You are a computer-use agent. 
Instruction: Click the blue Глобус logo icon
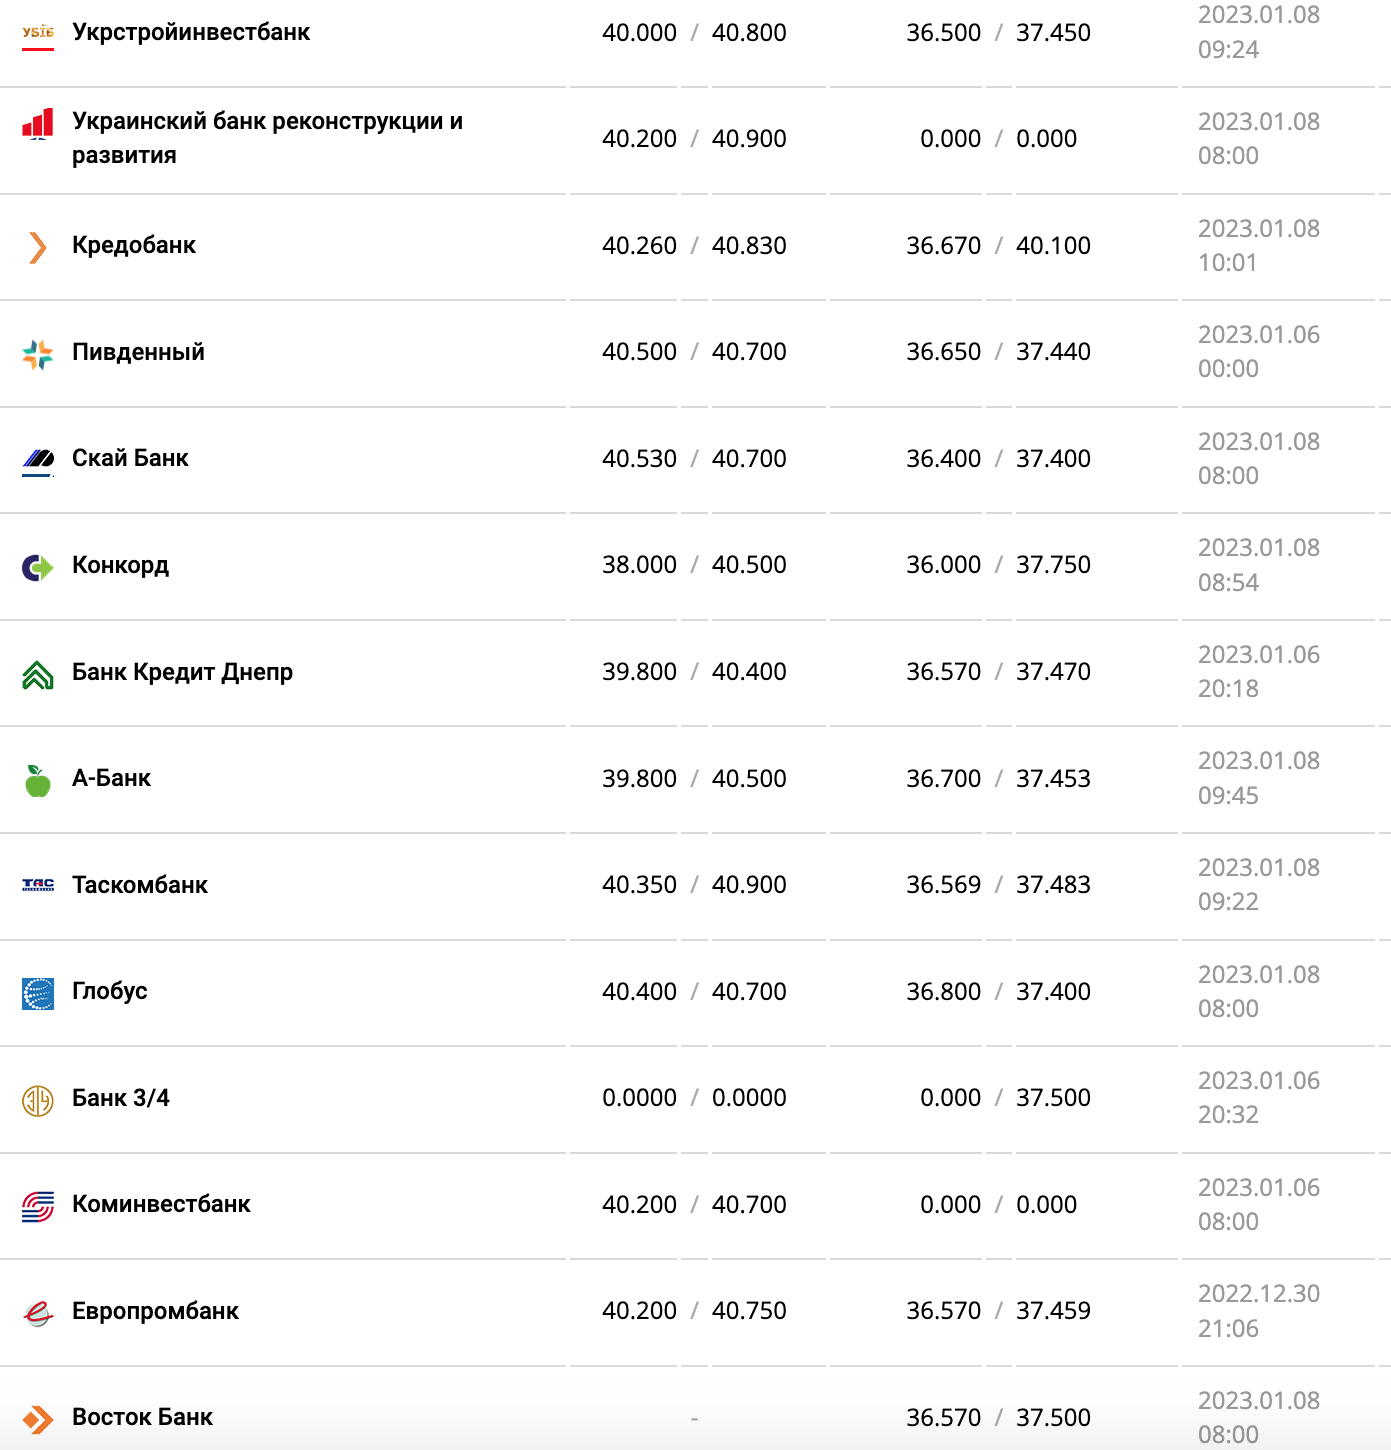[38, 993]
